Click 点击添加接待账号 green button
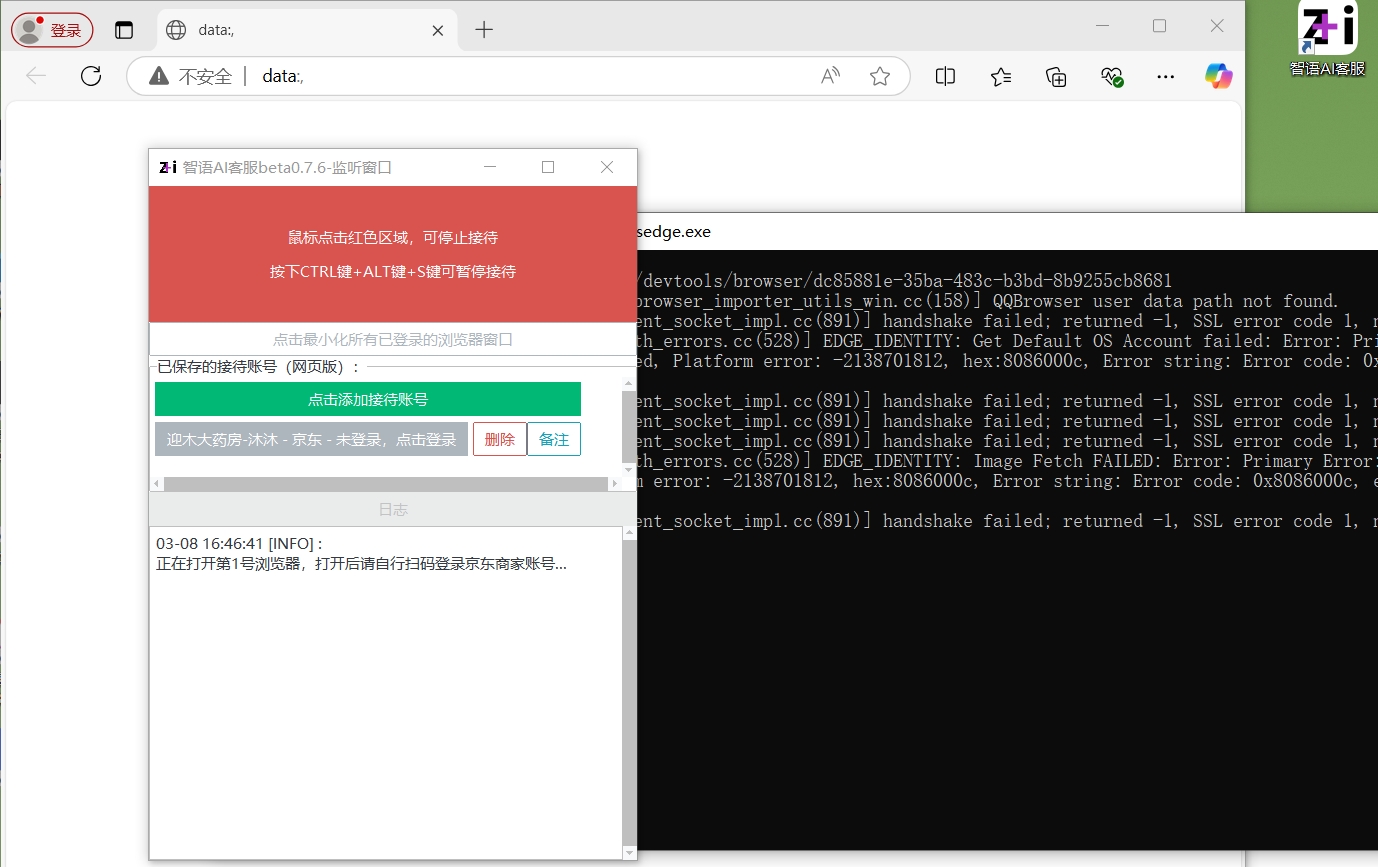Image resolution: width=1378 pixels, height=867 pixels. (367, 399)
